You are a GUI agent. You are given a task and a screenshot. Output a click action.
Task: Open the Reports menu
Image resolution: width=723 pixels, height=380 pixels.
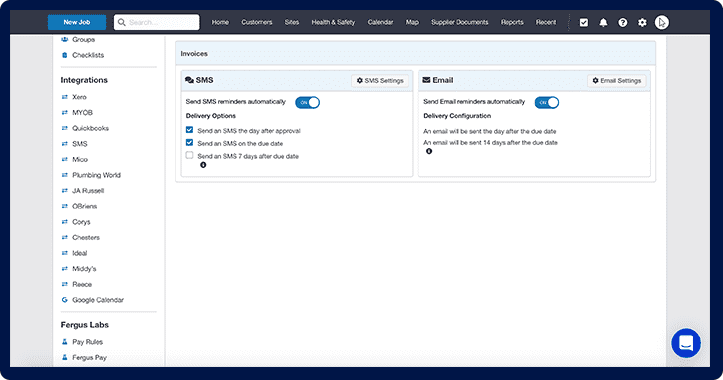(x=512, y=22)
